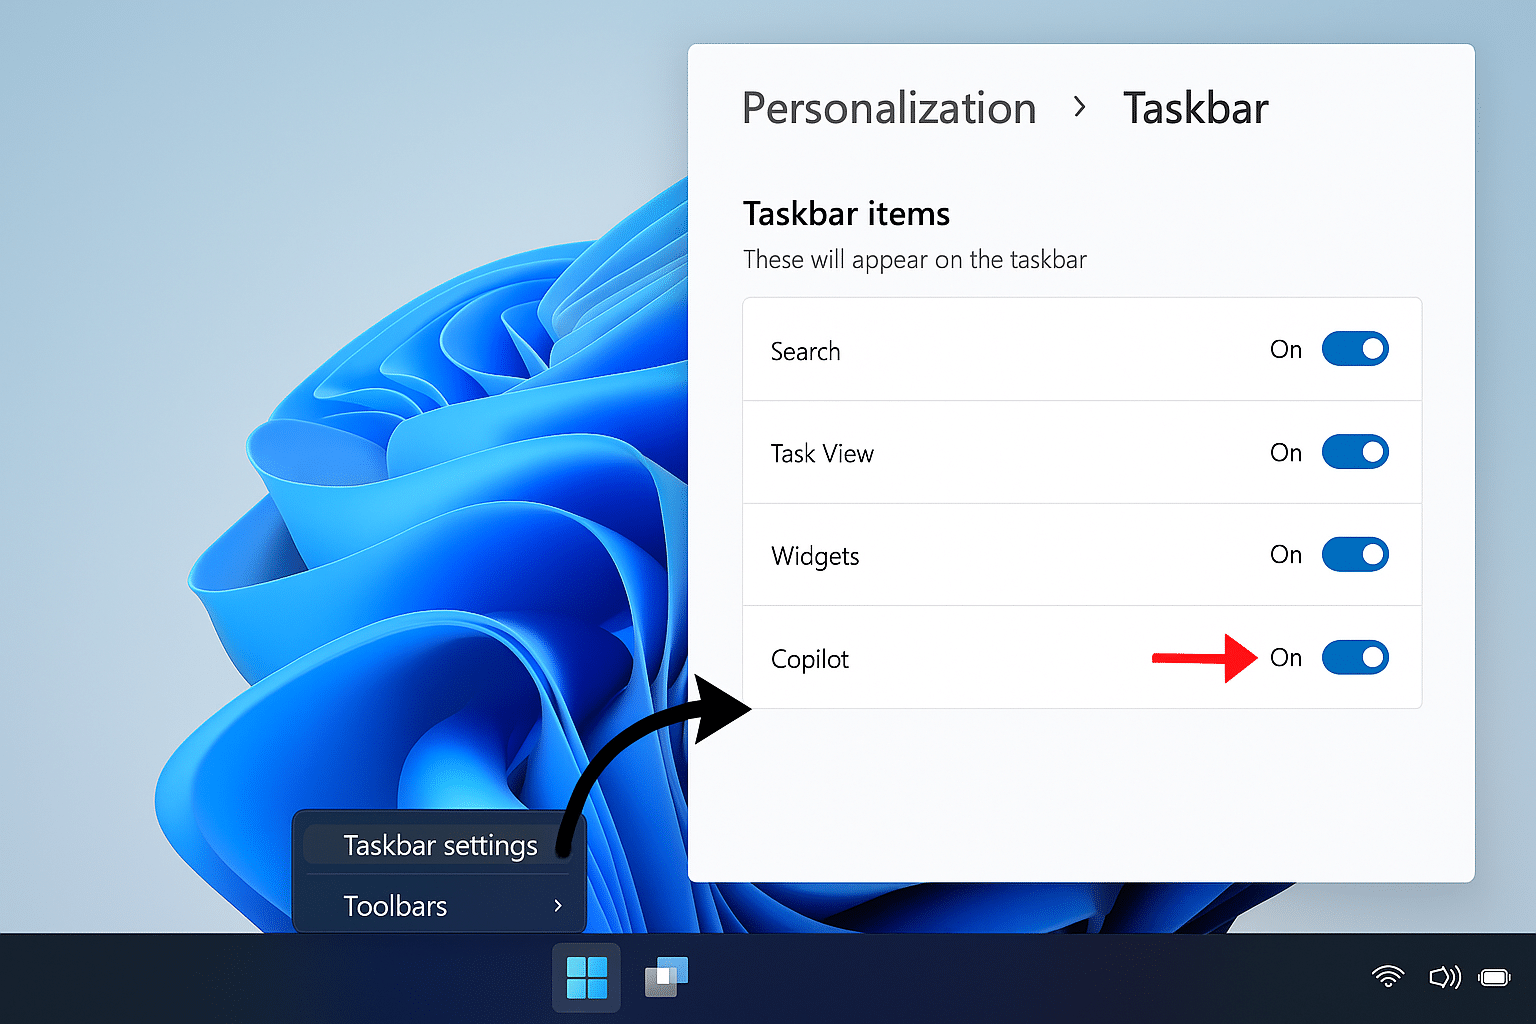Click the On status next to Search
This screenshot has height=1024, width=1536.
pyautogui.click(x=1286, y=350)
